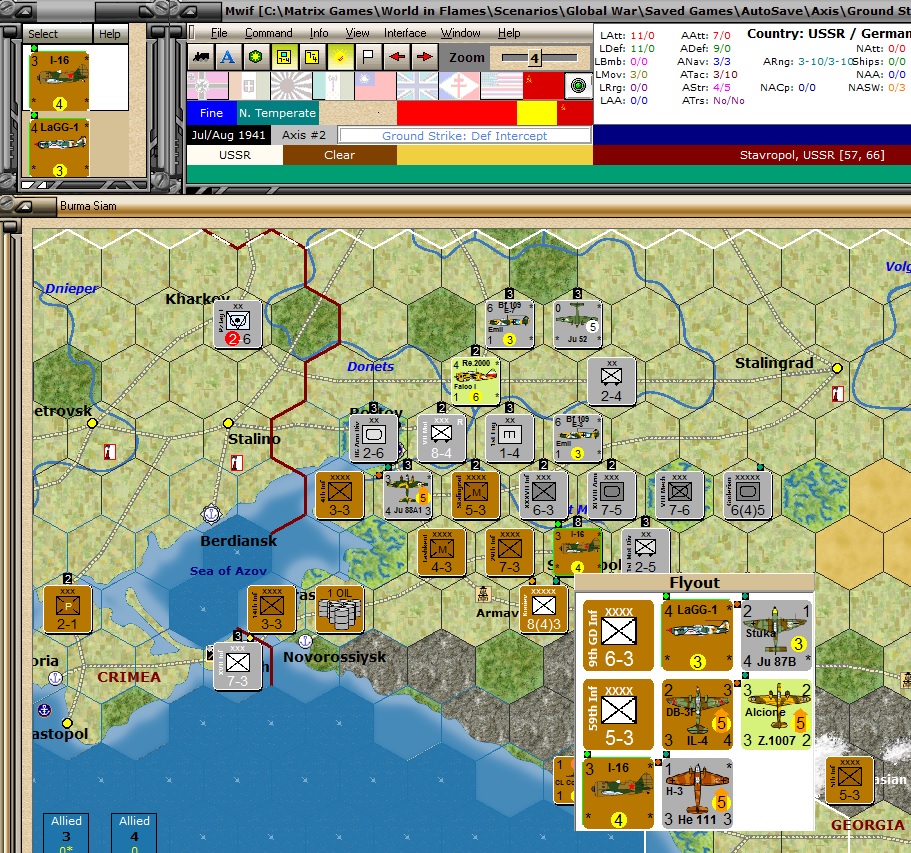Adjust the Zoom slider handle

[534, 58]
